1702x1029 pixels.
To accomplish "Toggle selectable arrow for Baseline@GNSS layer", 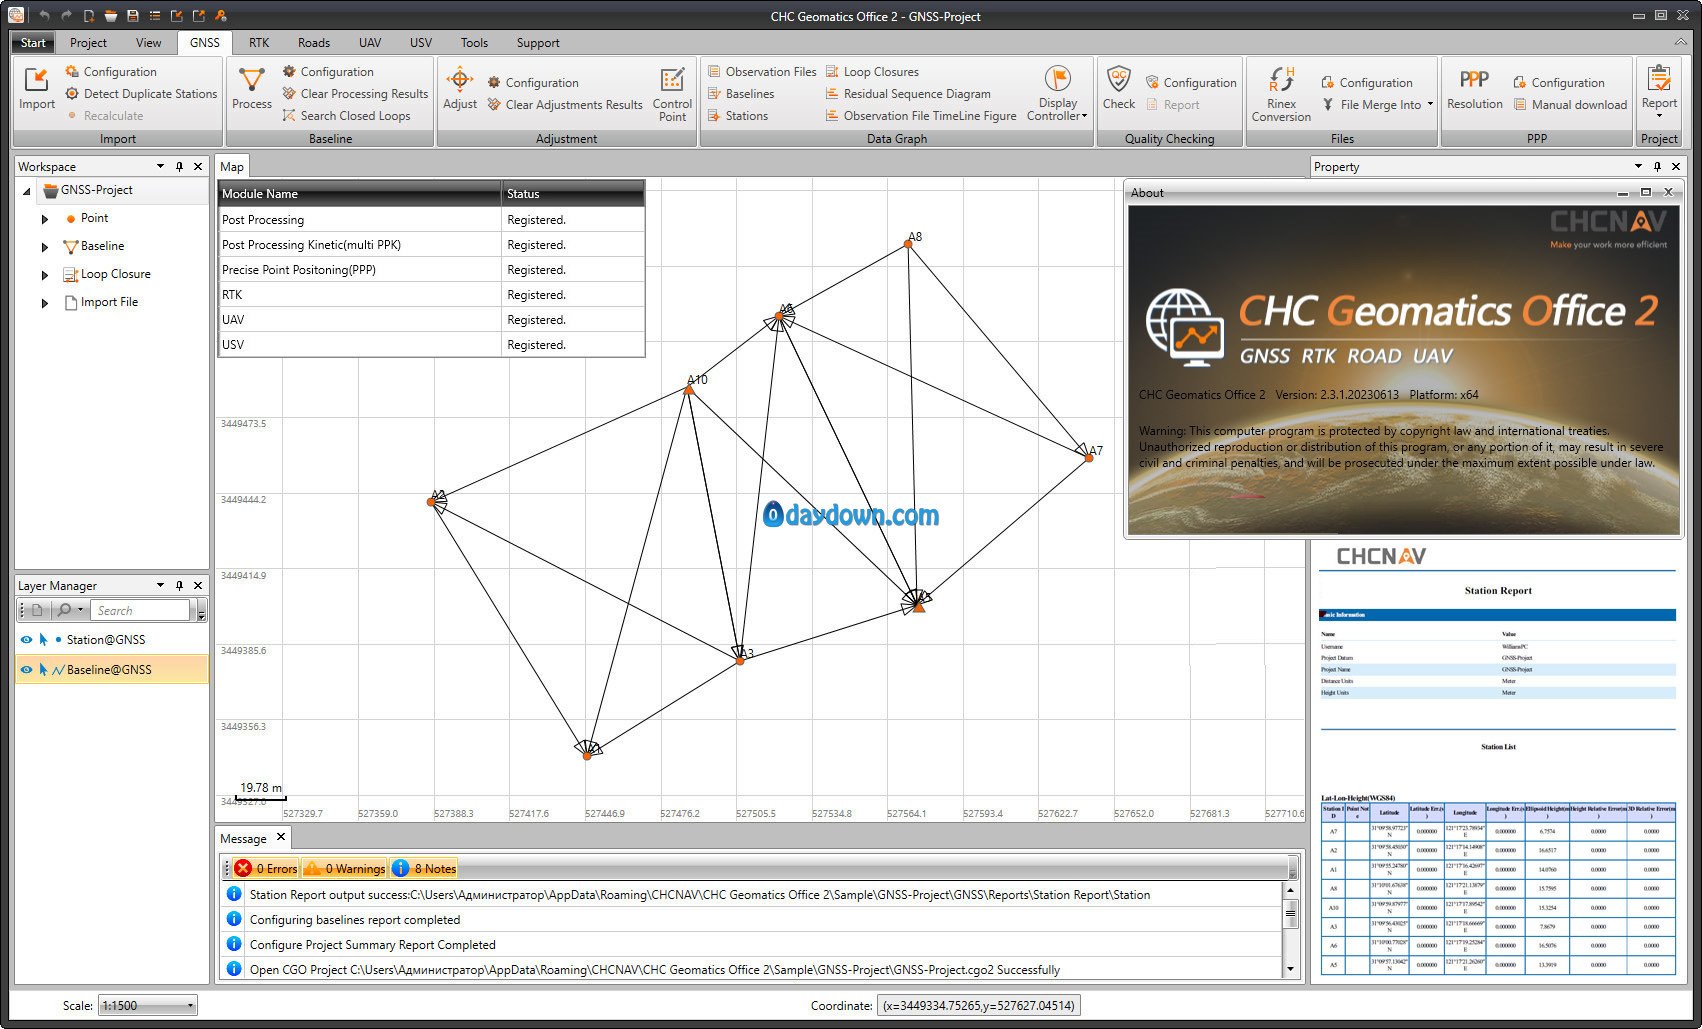I will (x=43, y=670).
